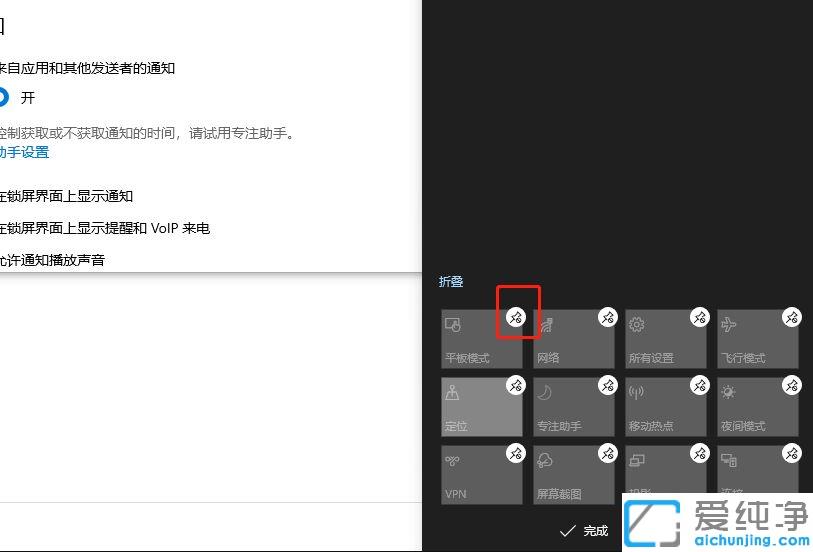Unpin the 飞行模式 quick action
This screenshot has height=552, width=813.
791,317
